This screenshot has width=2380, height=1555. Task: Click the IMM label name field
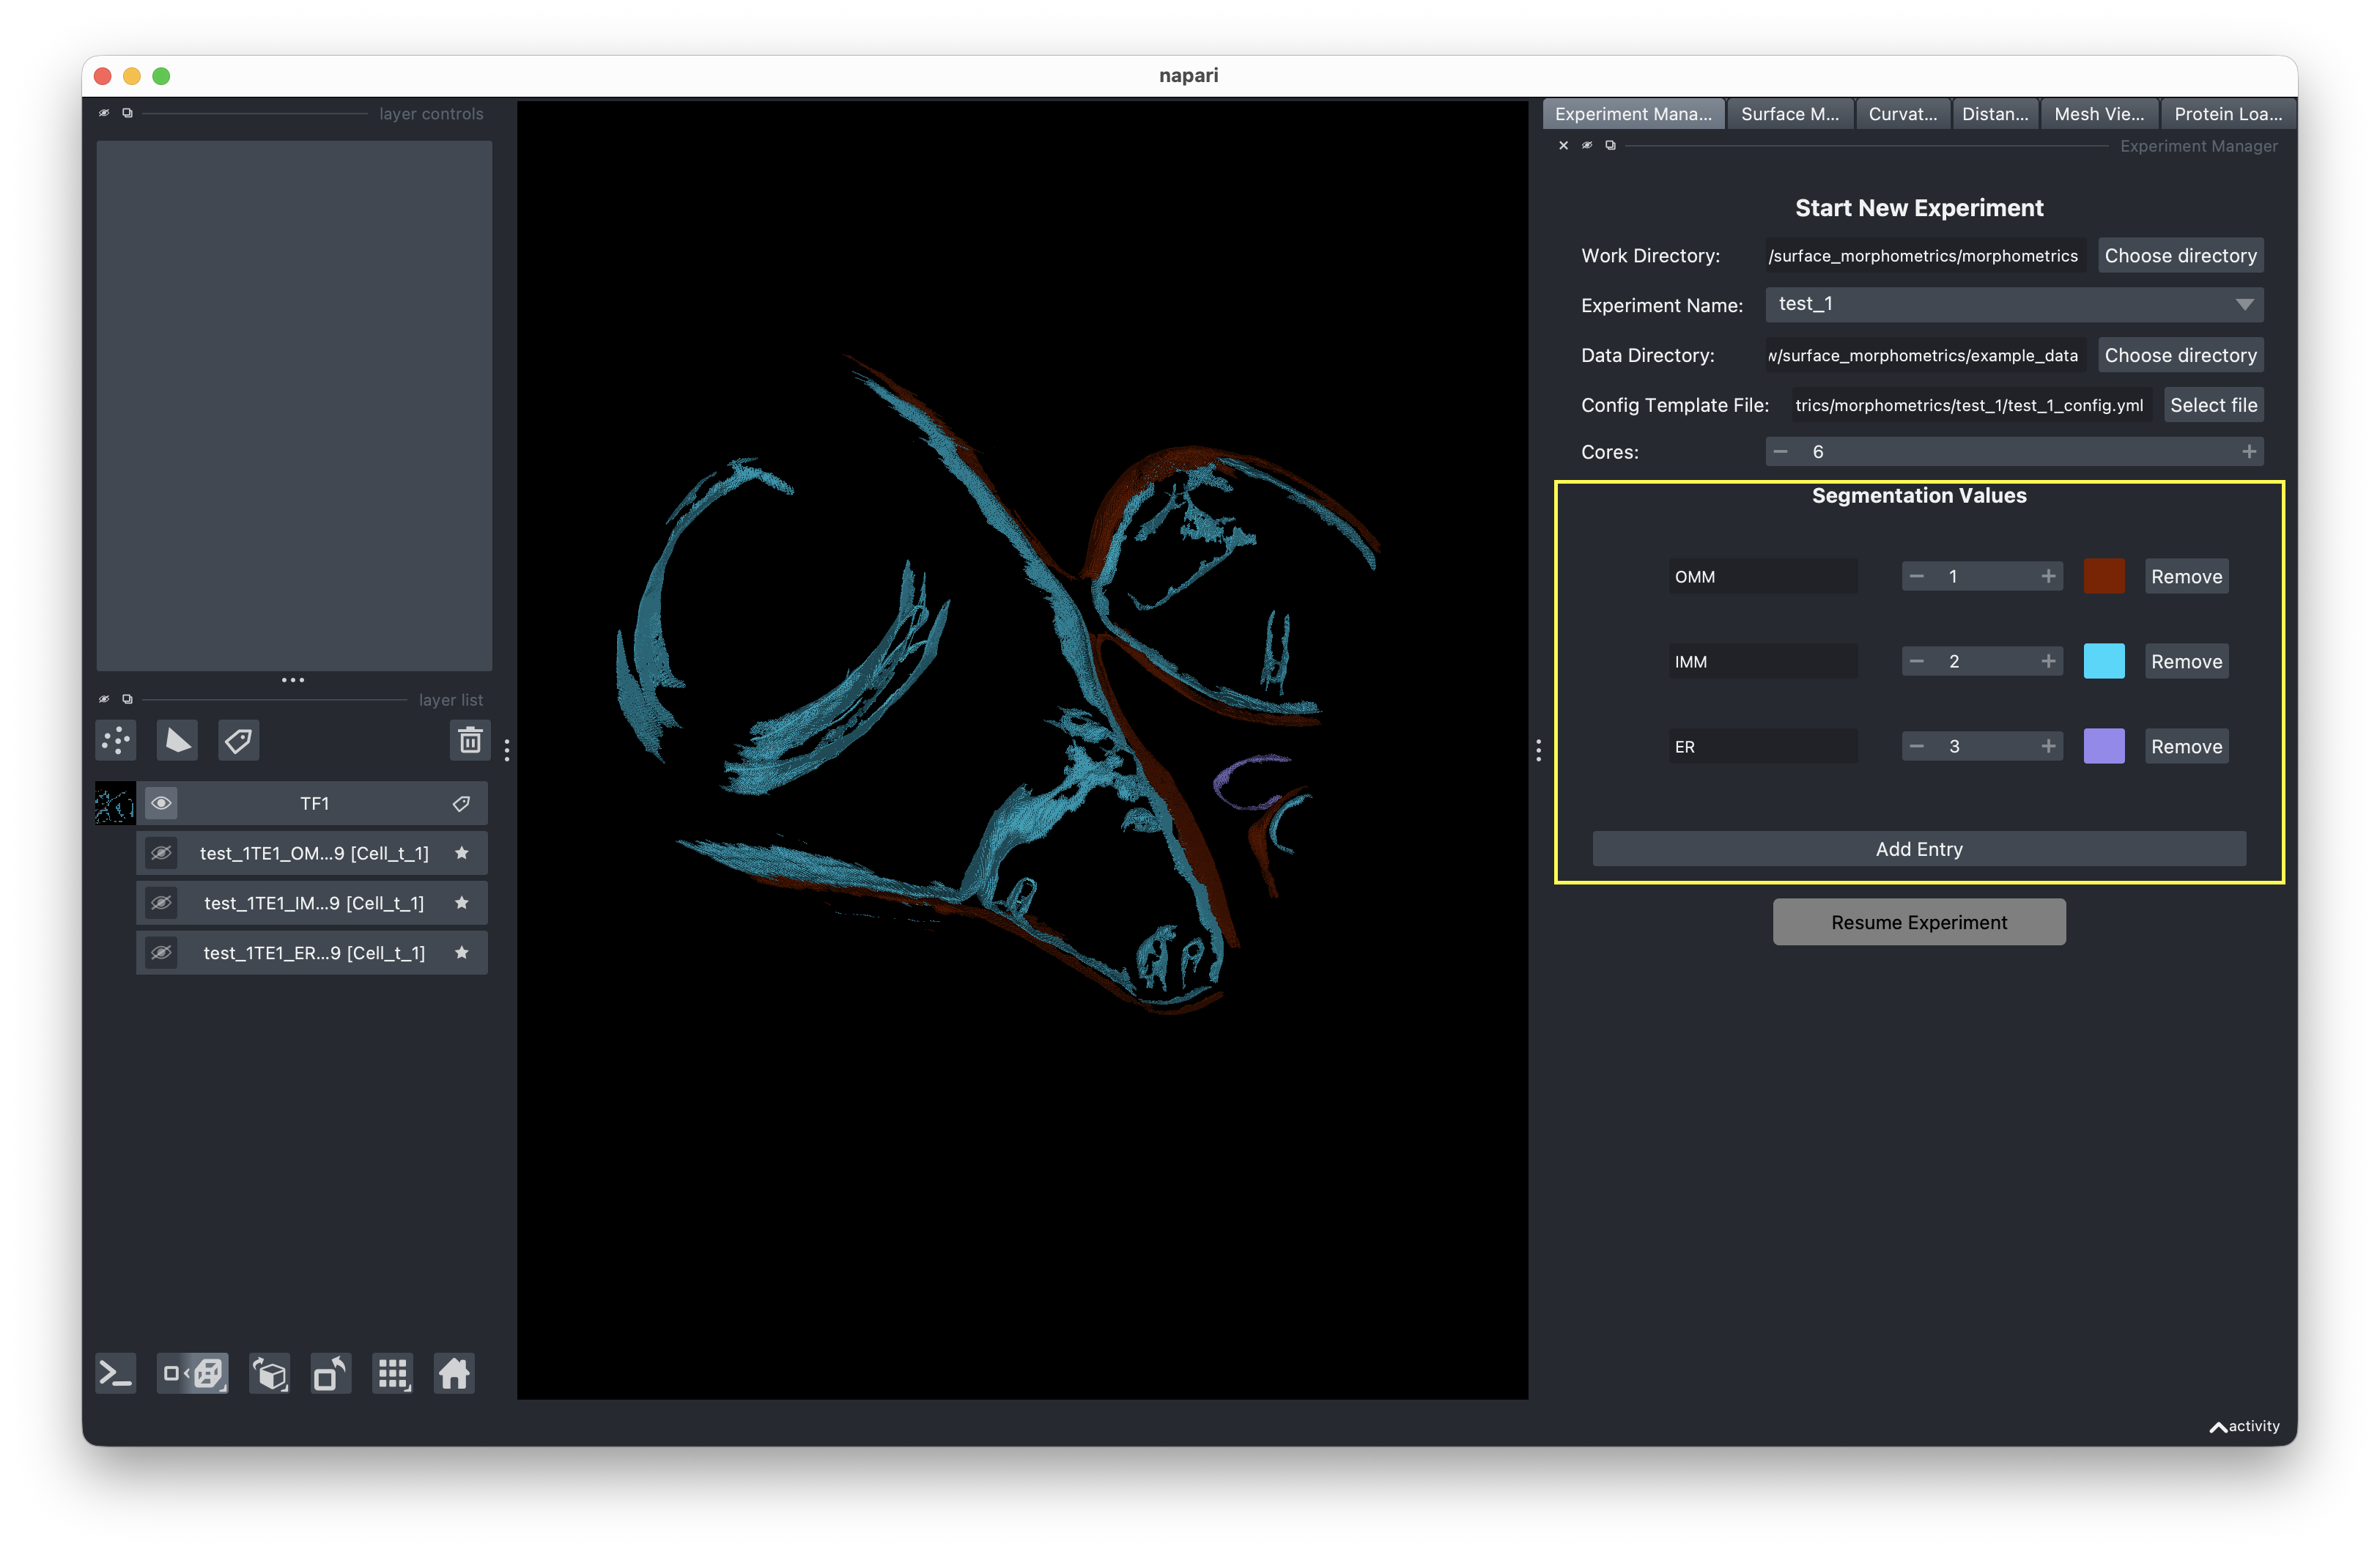1763,662
